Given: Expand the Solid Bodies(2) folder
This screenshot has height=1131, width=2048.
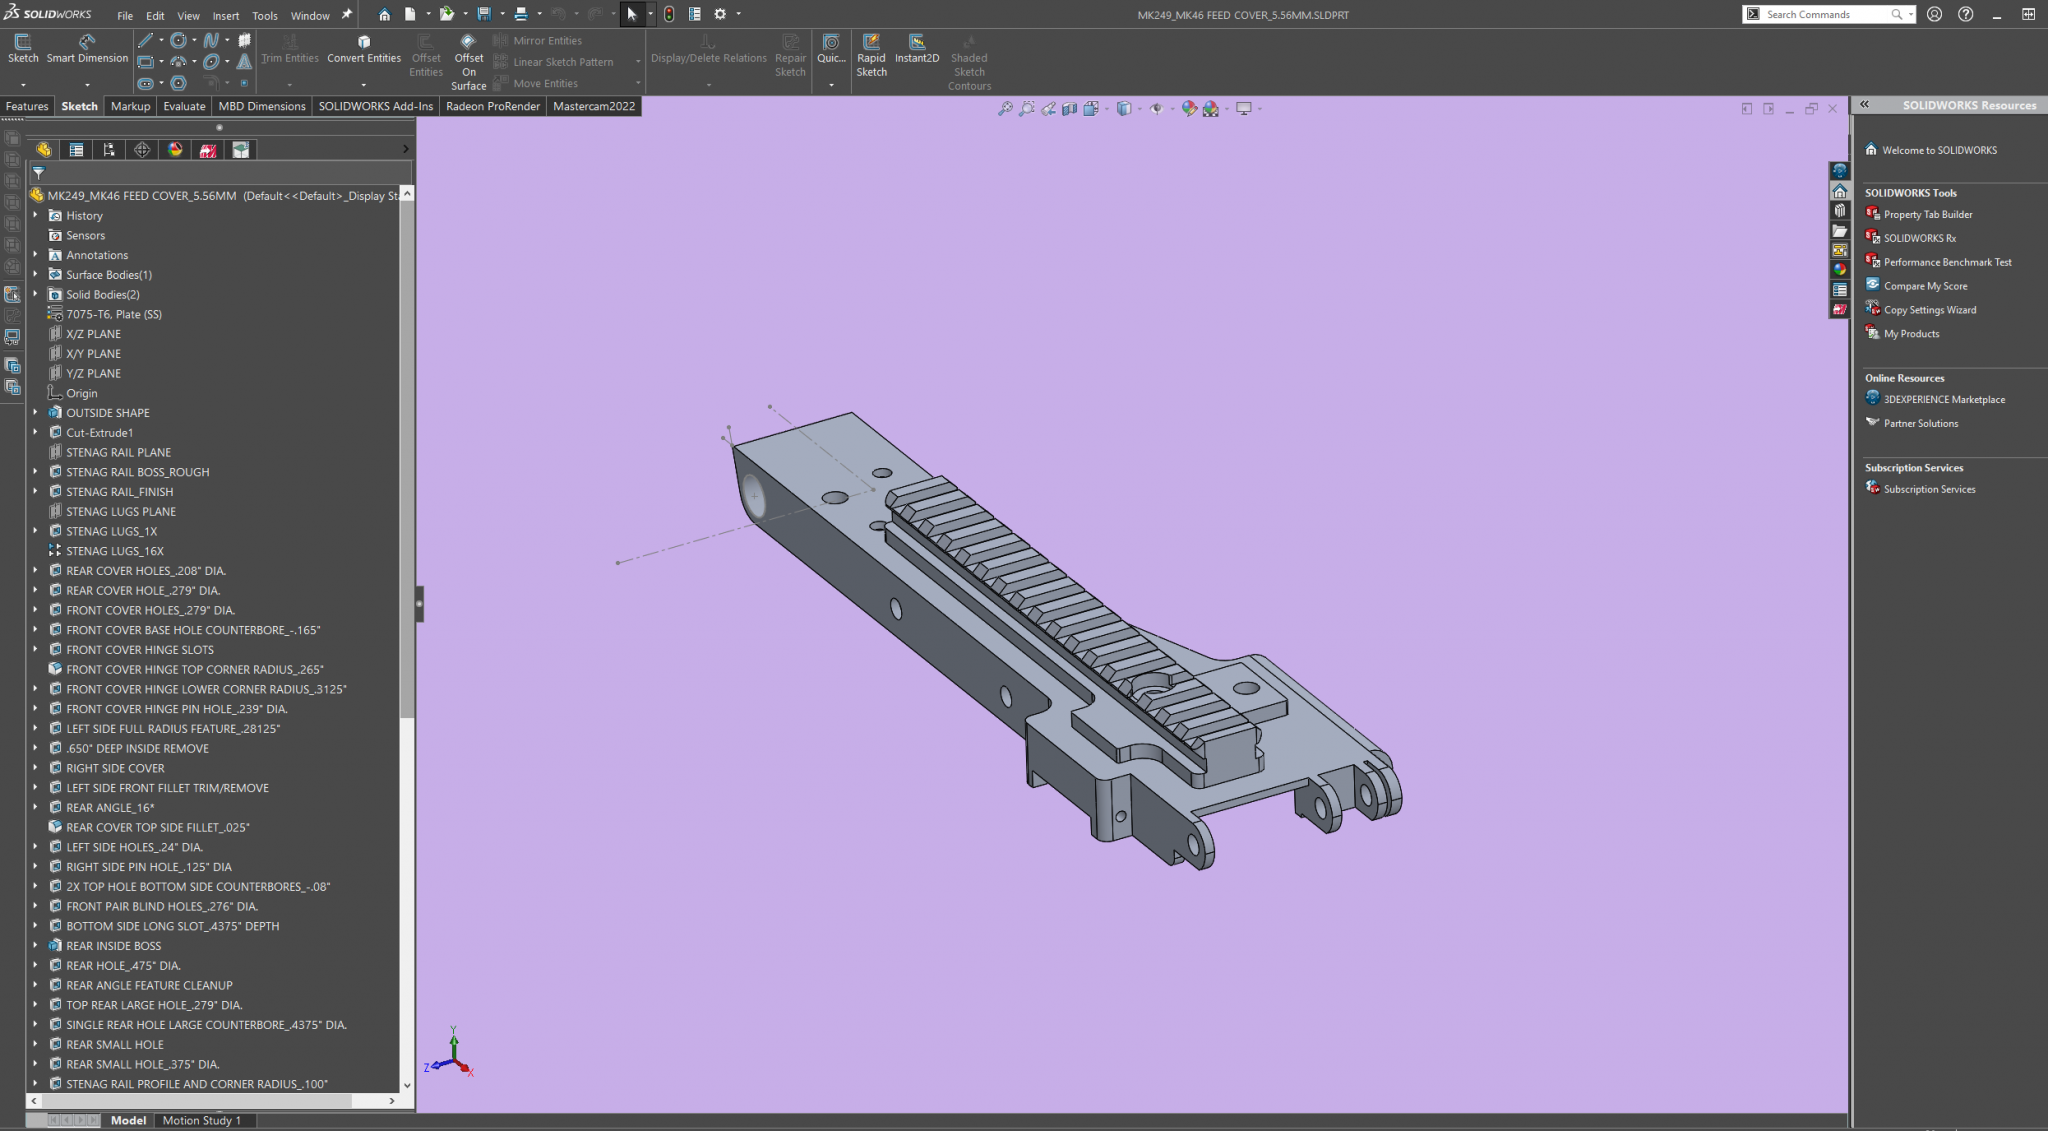Looking at the screenshot, I should (36, 294).
